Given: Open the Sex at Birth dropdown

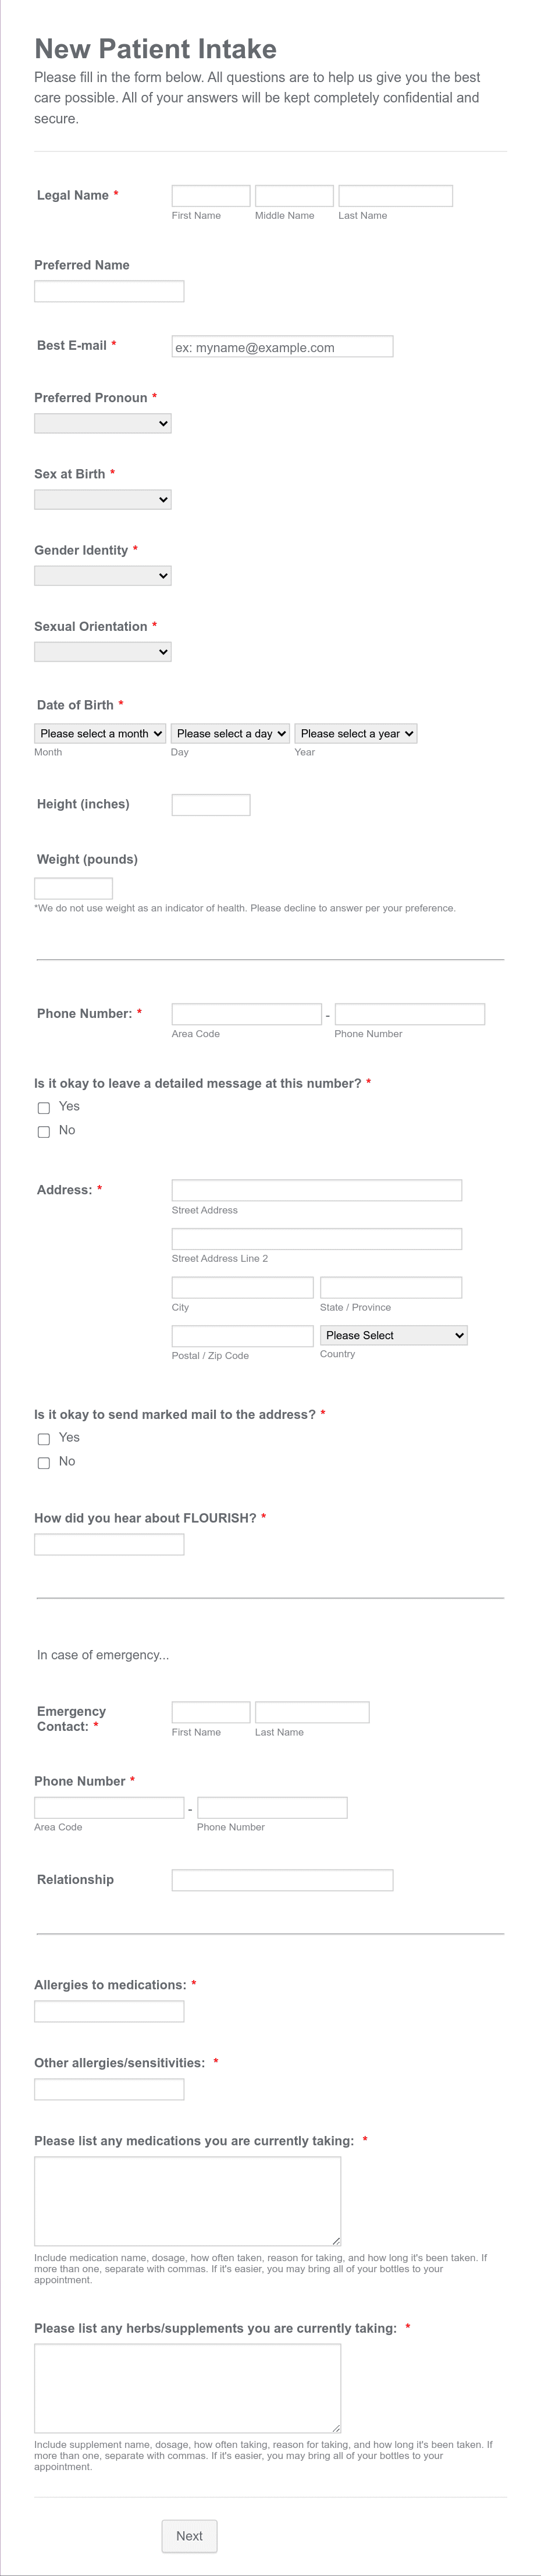Looking at the screenshot, I should pos(102,498).
